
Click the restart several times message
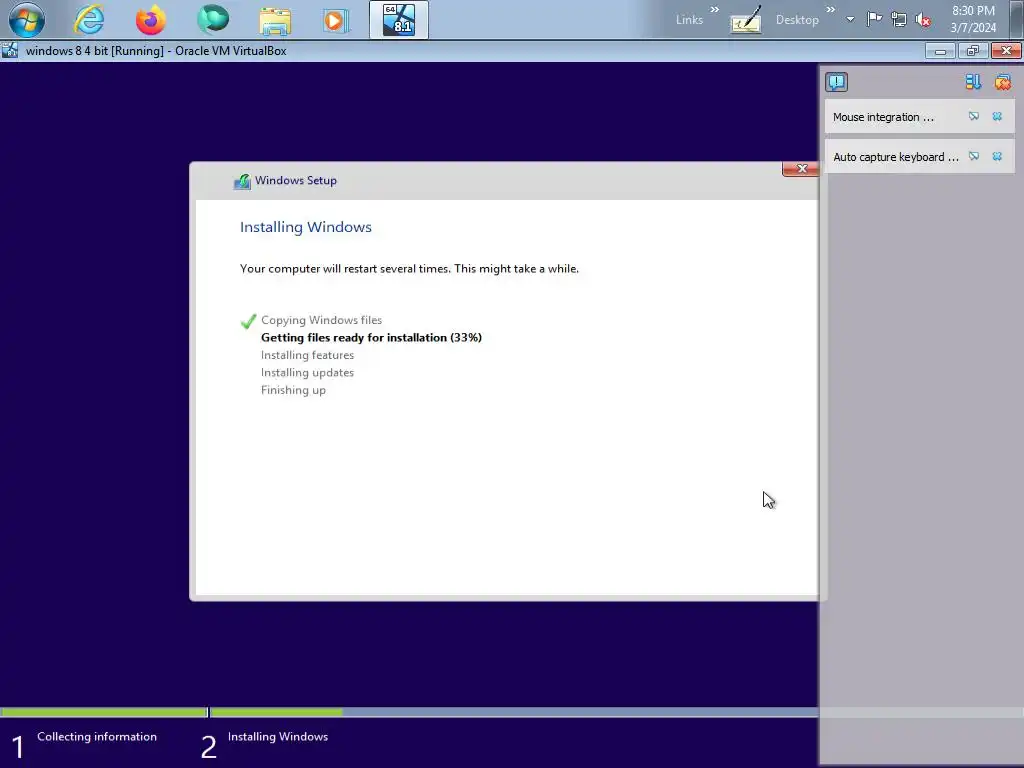409,268
